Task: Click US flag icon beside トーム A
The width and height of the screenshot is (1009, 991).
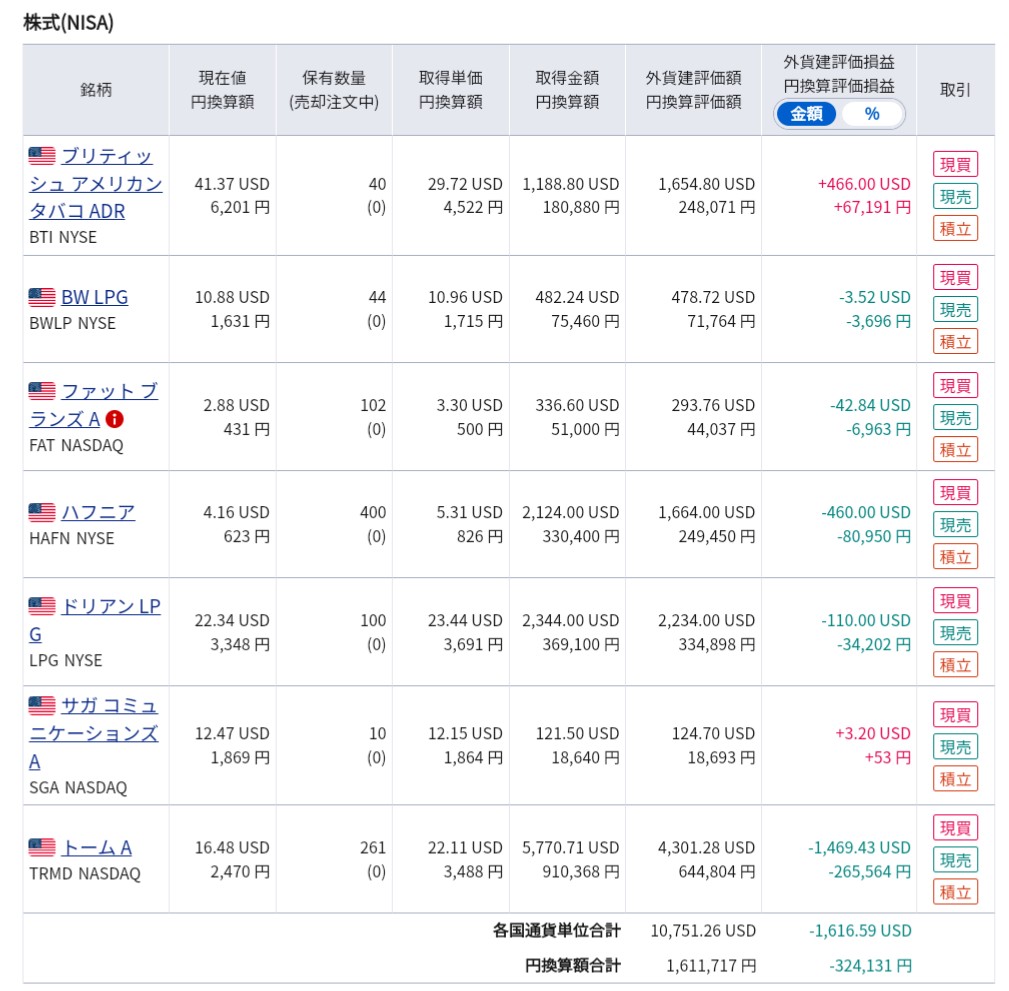Action: pos(42,847)
